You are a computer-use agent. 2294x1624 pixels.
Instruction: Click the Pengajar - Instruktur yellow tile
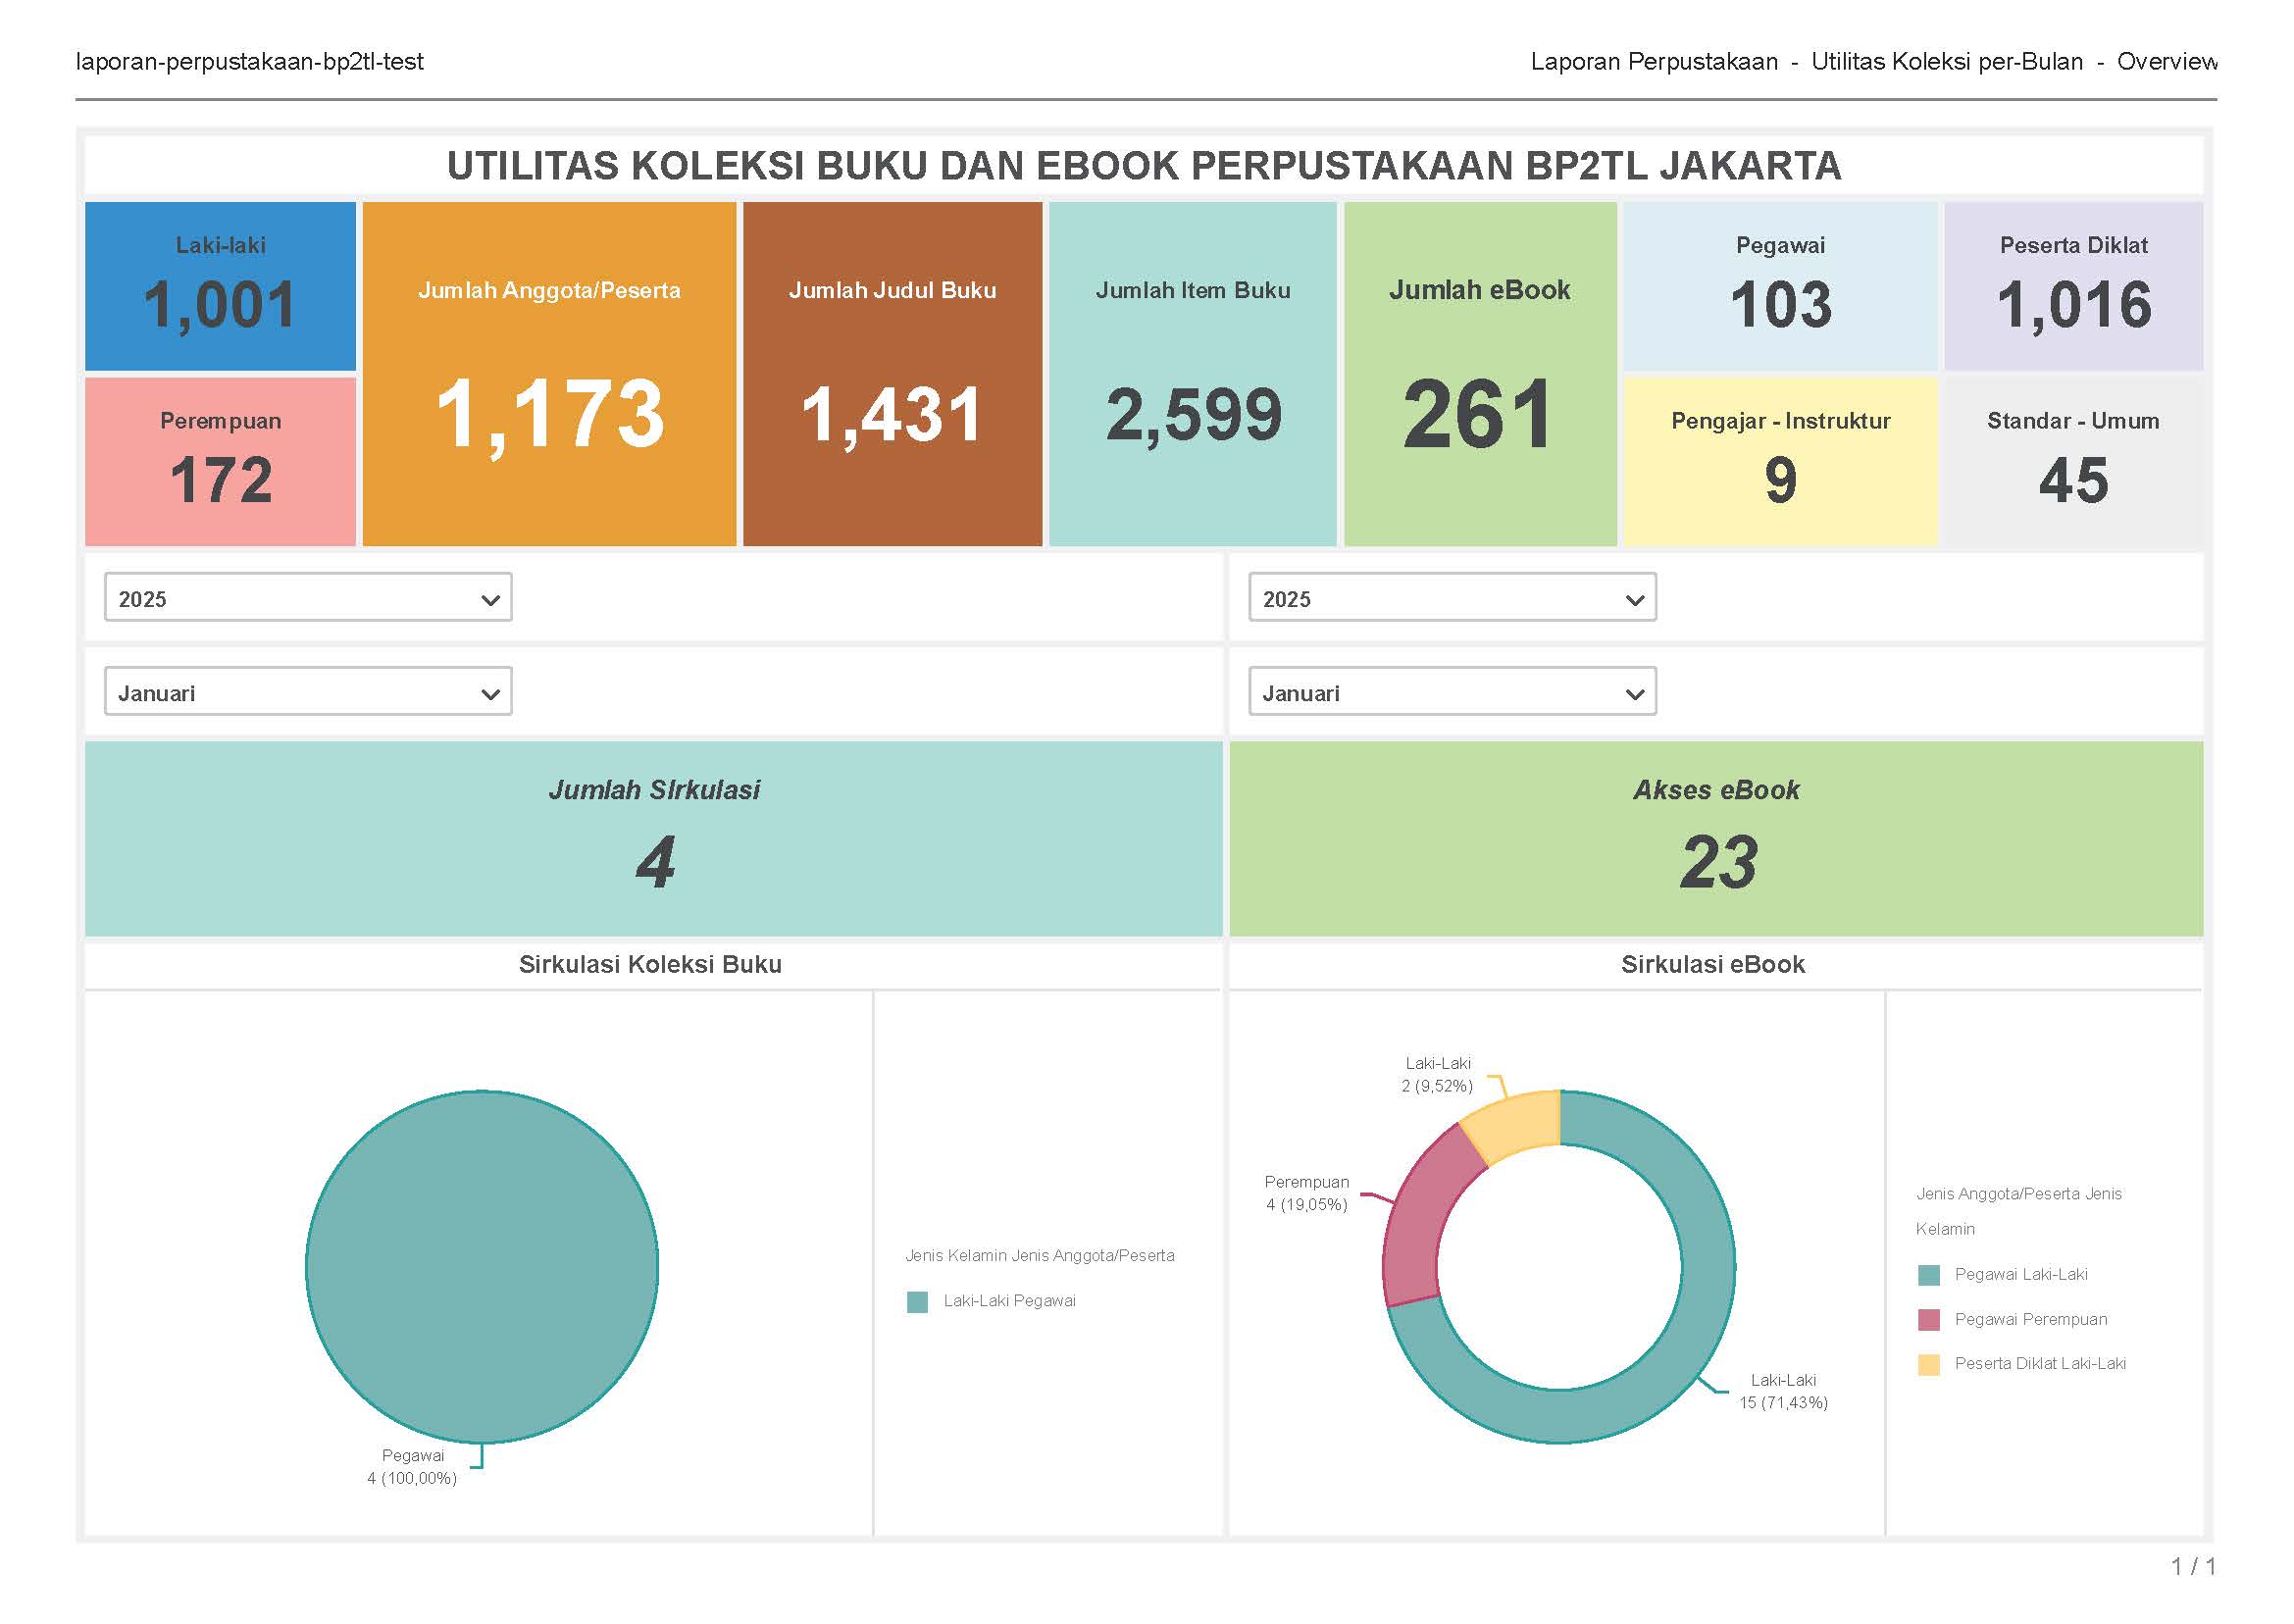coord(1779,461)
